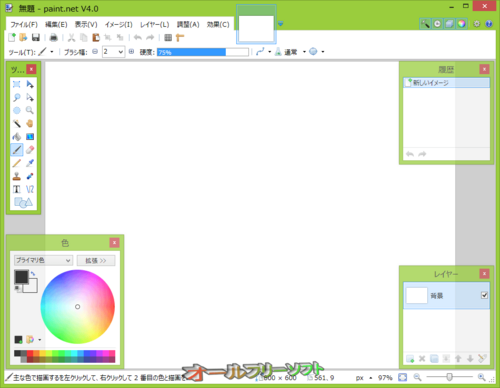Click the primary color black swatch
This screenshot has height=388, width=500.
pyautogui.click(x=21, y=277)
